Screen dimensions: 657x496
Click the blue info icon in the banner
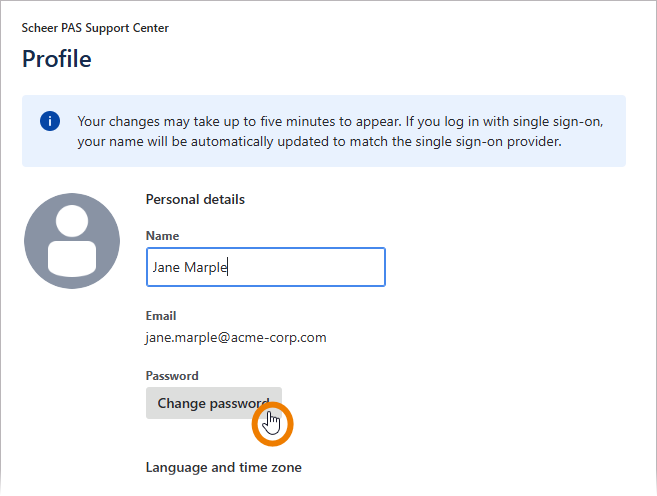pos(49,121)
